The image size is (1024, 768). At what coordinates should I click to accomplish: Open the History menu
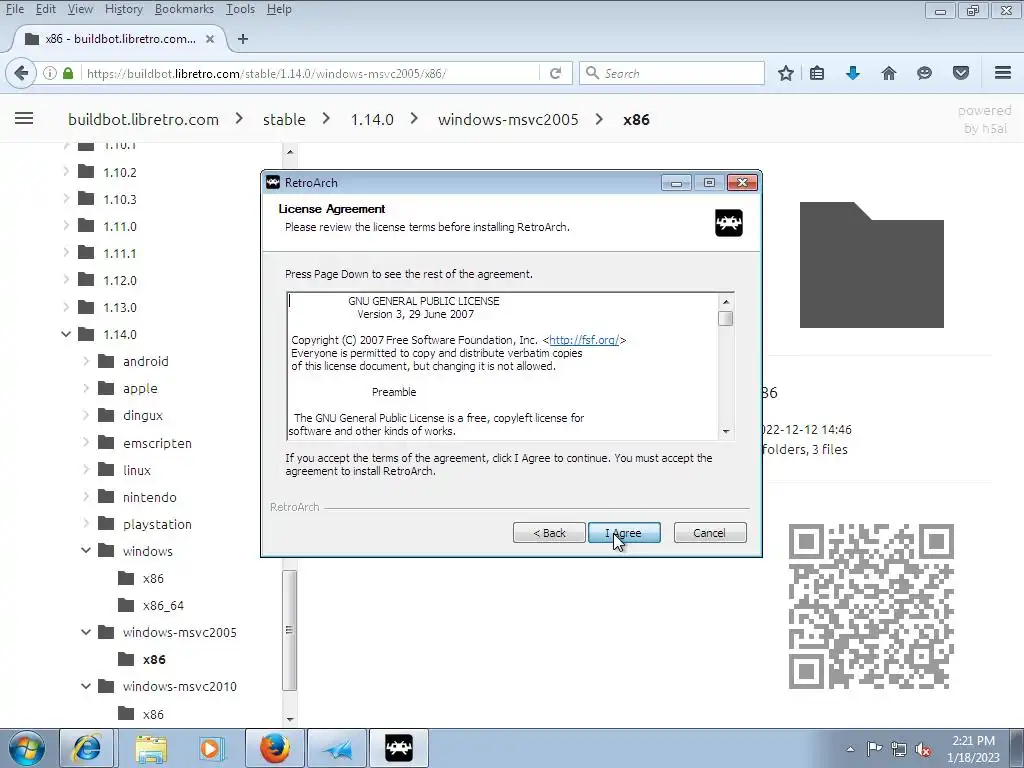(x=123, y=9)
